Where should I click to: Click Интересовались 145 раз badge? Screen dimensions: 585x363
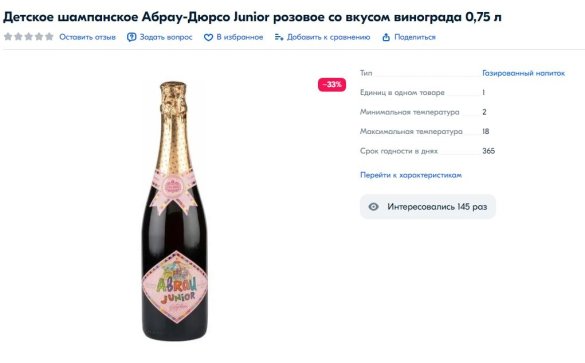click(x=428, y=207)
